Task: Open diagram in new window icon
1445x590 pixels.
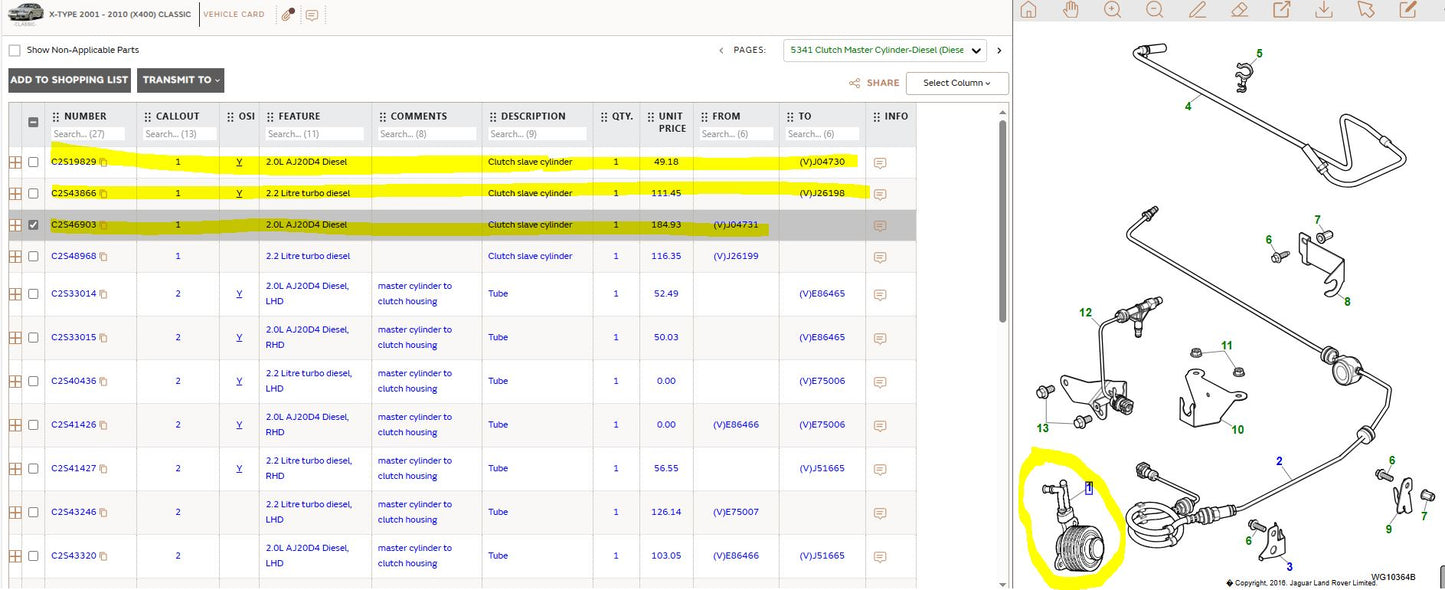Action: 1281,10
